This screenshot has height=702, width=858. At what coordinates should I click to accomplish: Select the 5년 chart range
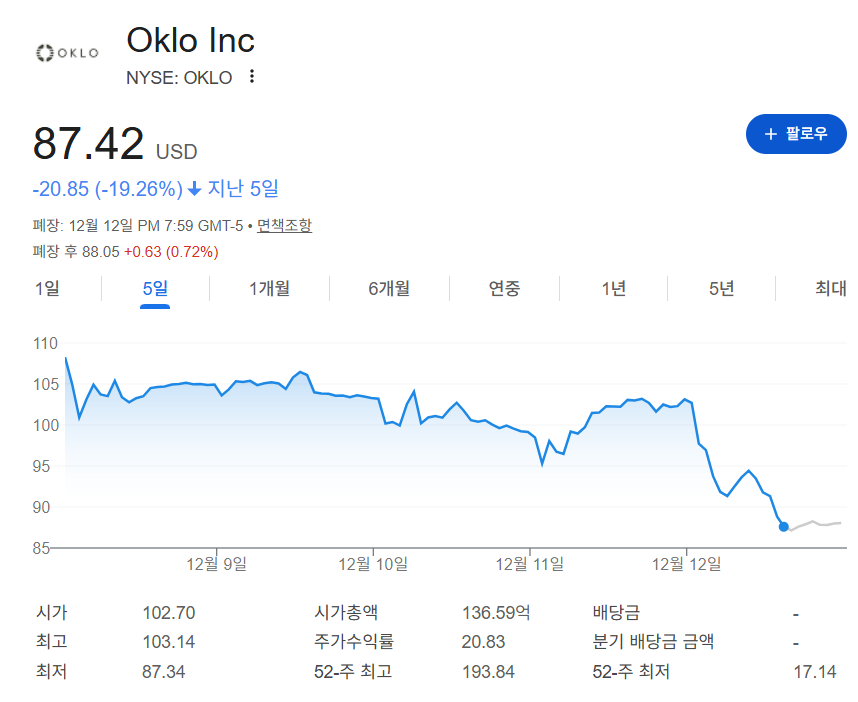pos(721,289)
